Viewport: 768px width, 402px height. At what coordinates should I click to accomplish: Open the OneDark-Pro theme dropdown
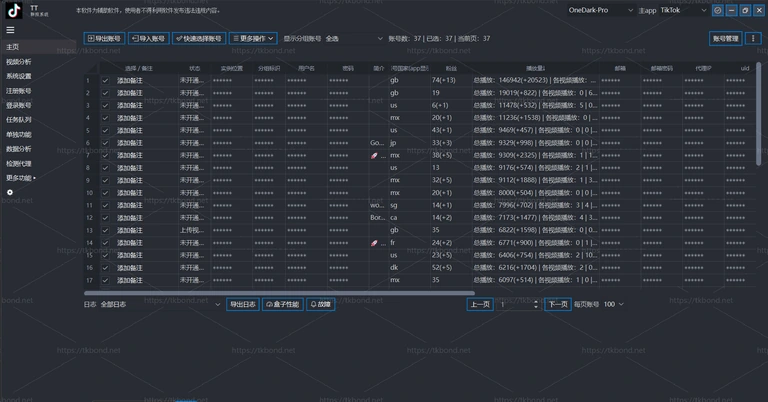pos(600,10)
